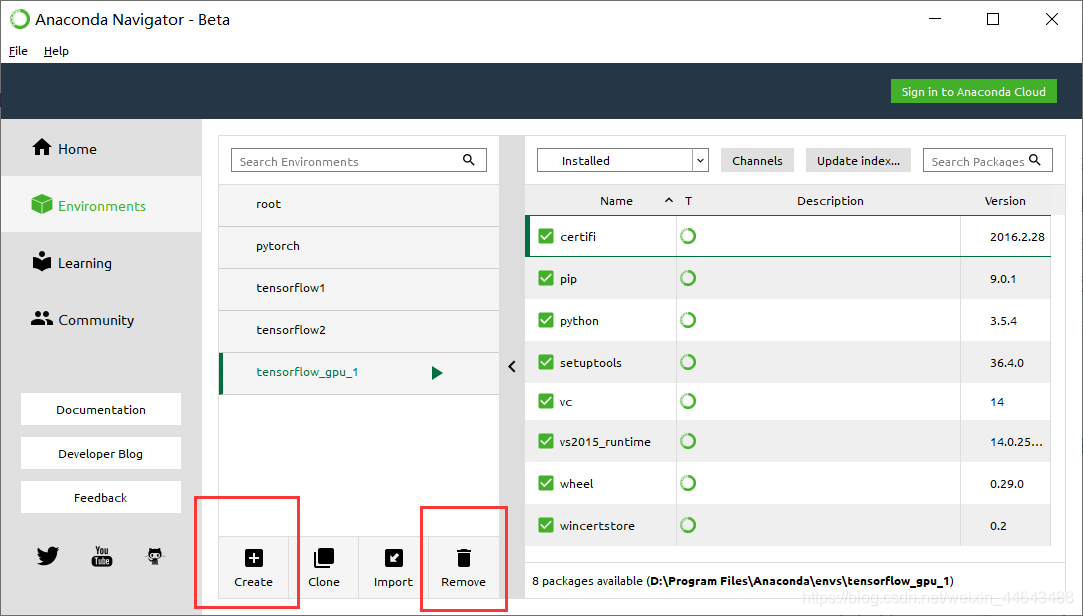Click the Anaconda logo in title bar

pyautogui.click(x=20, y=19)
